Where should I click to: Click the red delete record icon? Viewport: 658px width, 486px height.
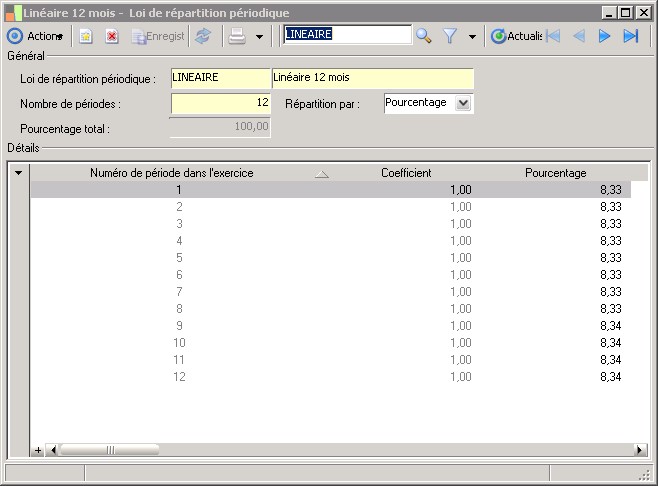(x=112, y=36)
